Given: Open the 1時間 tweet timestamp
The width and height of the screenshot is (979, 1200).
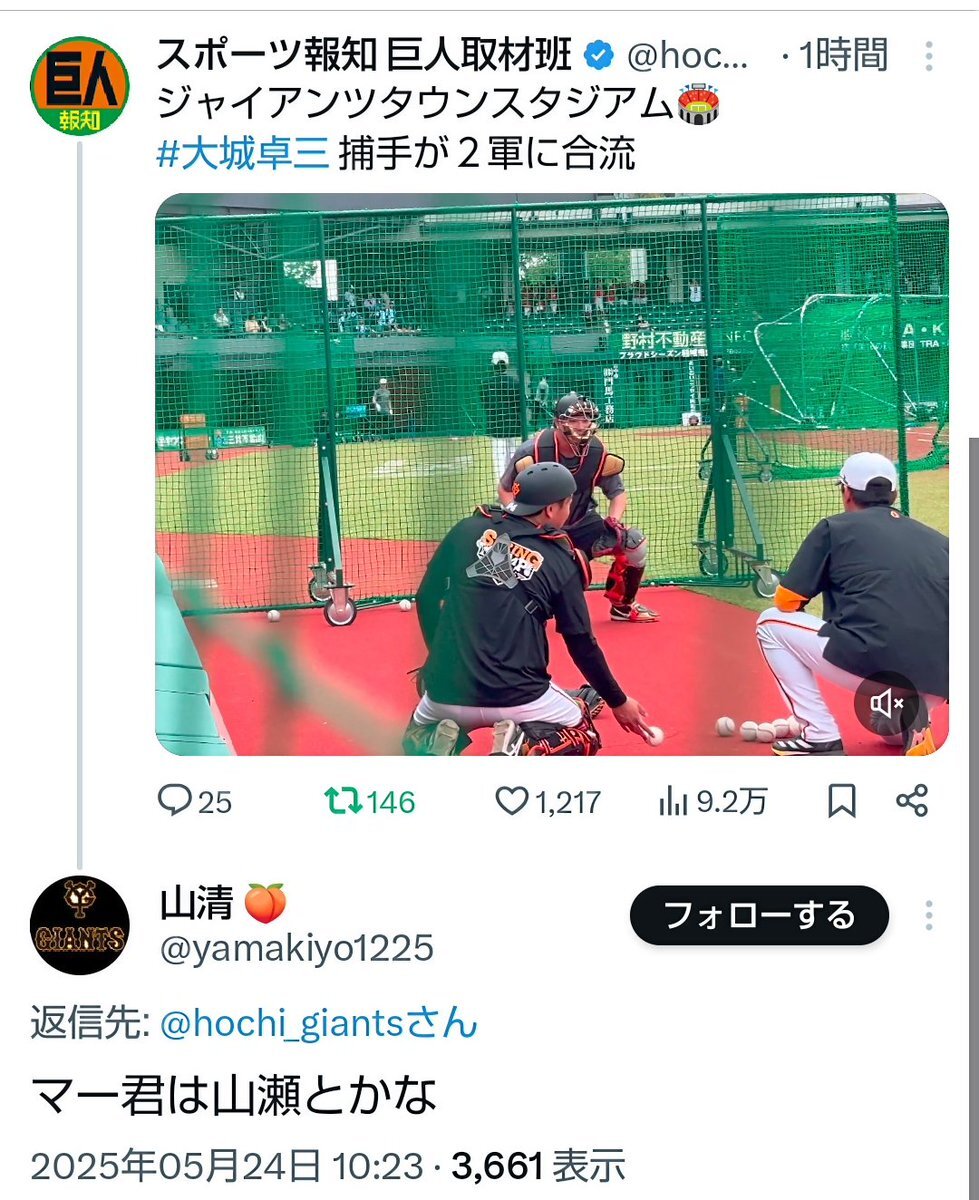Looking at the screenshot, I should coord(842,56).
